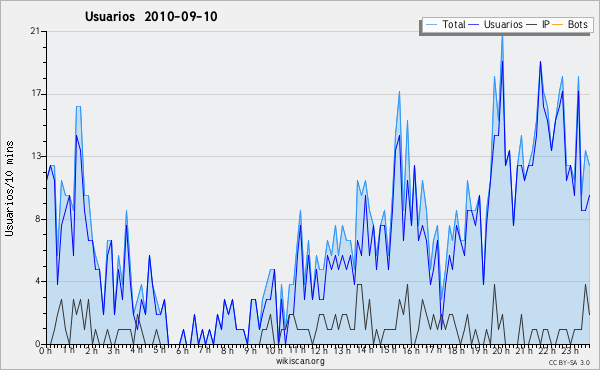
Task: Click the "13 h" x-axis label
Action: click(x=342, y=351)
